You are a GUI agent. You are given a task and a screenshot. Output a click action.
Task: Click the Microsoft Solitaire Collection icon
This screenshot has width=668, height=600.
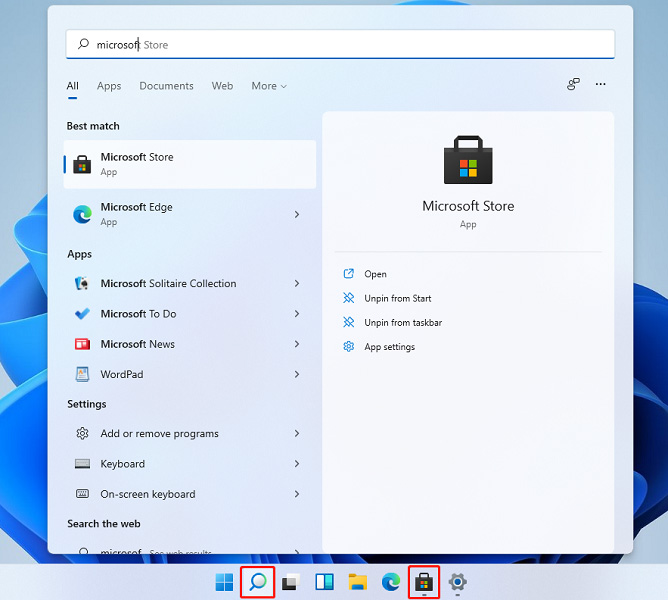click(x=82, y=283)
